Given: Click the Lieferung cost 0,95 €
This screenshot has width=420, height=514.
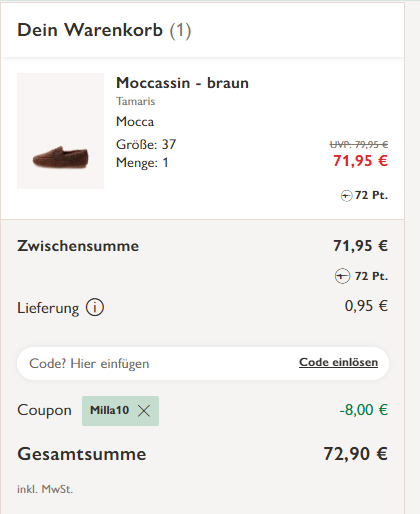Looking at the screenshot, I should [x=366, y=306].
